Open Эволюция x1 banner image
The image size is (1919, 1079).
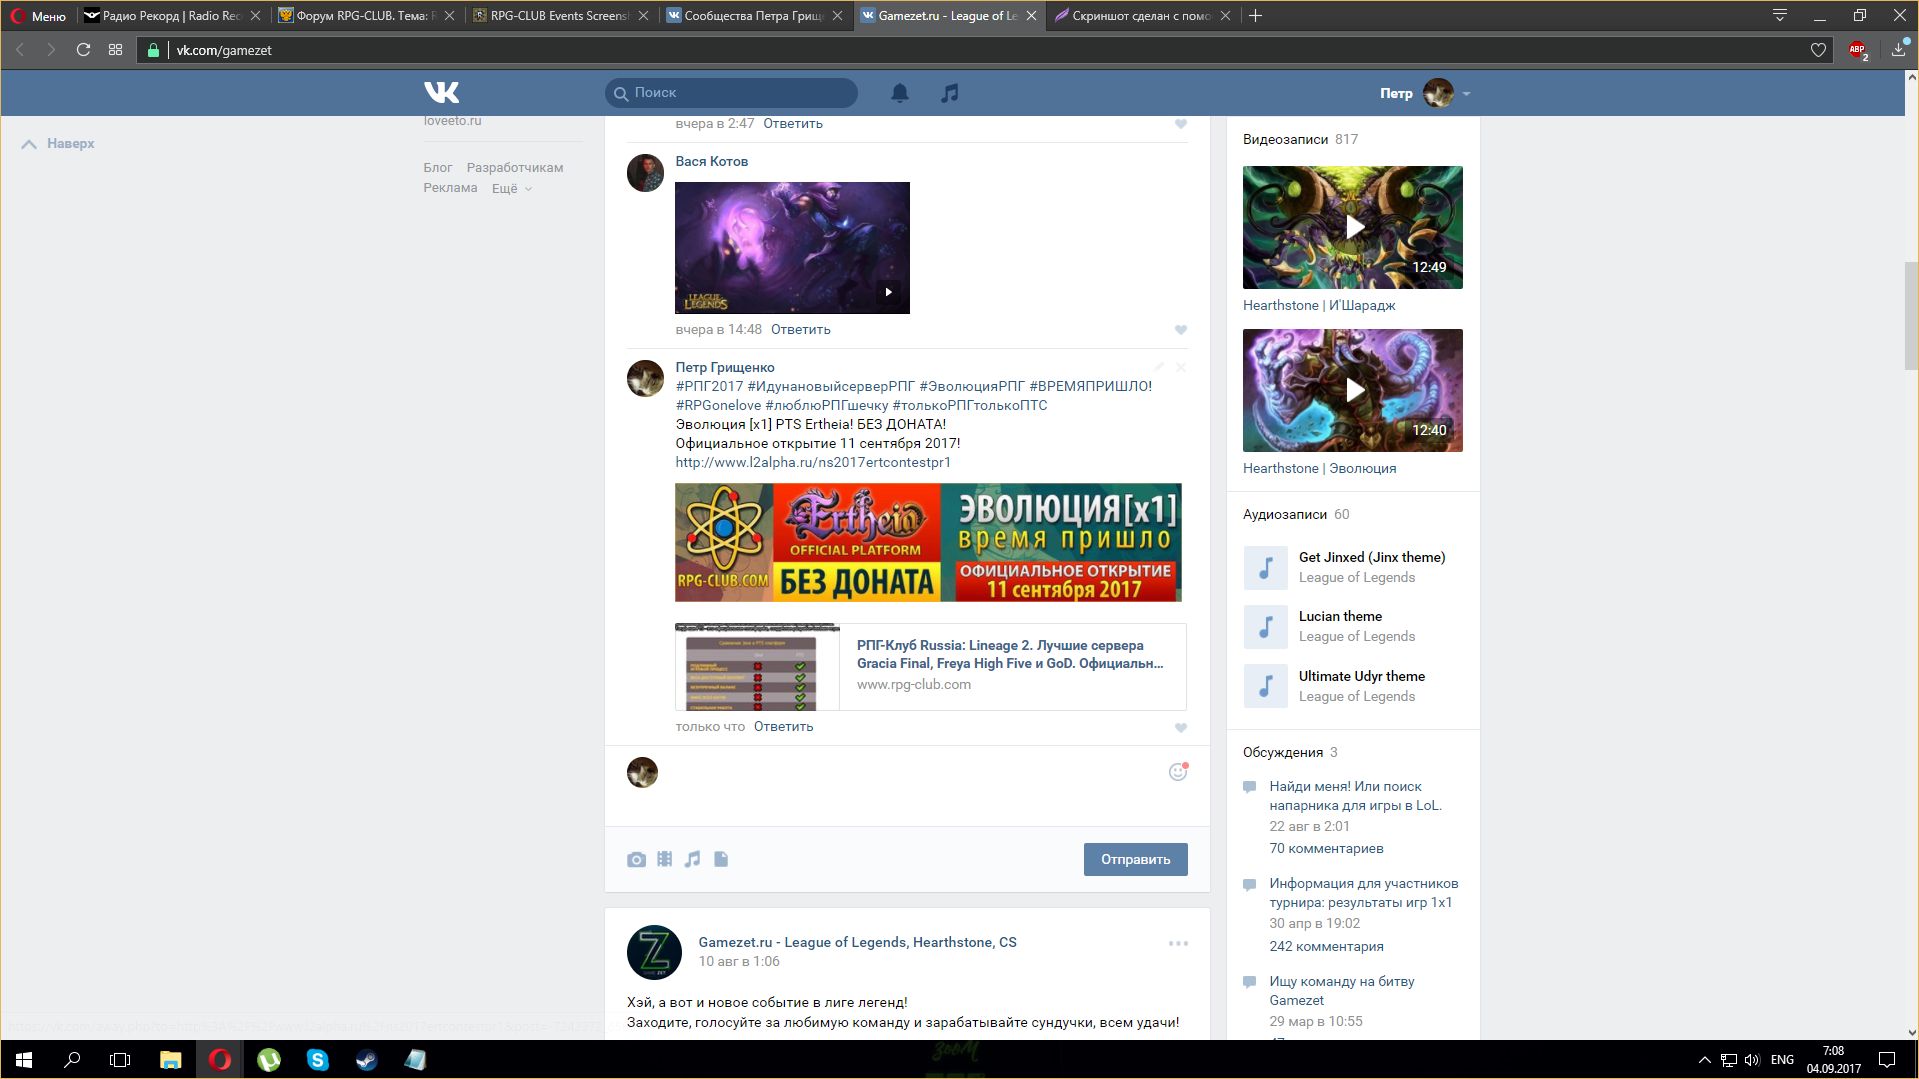tap(928, 542)
